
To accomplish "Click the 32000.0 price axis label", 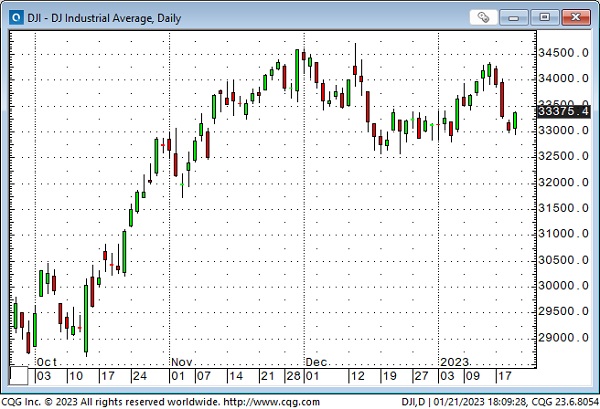I will pyautogui.click(x=563, y=183).
